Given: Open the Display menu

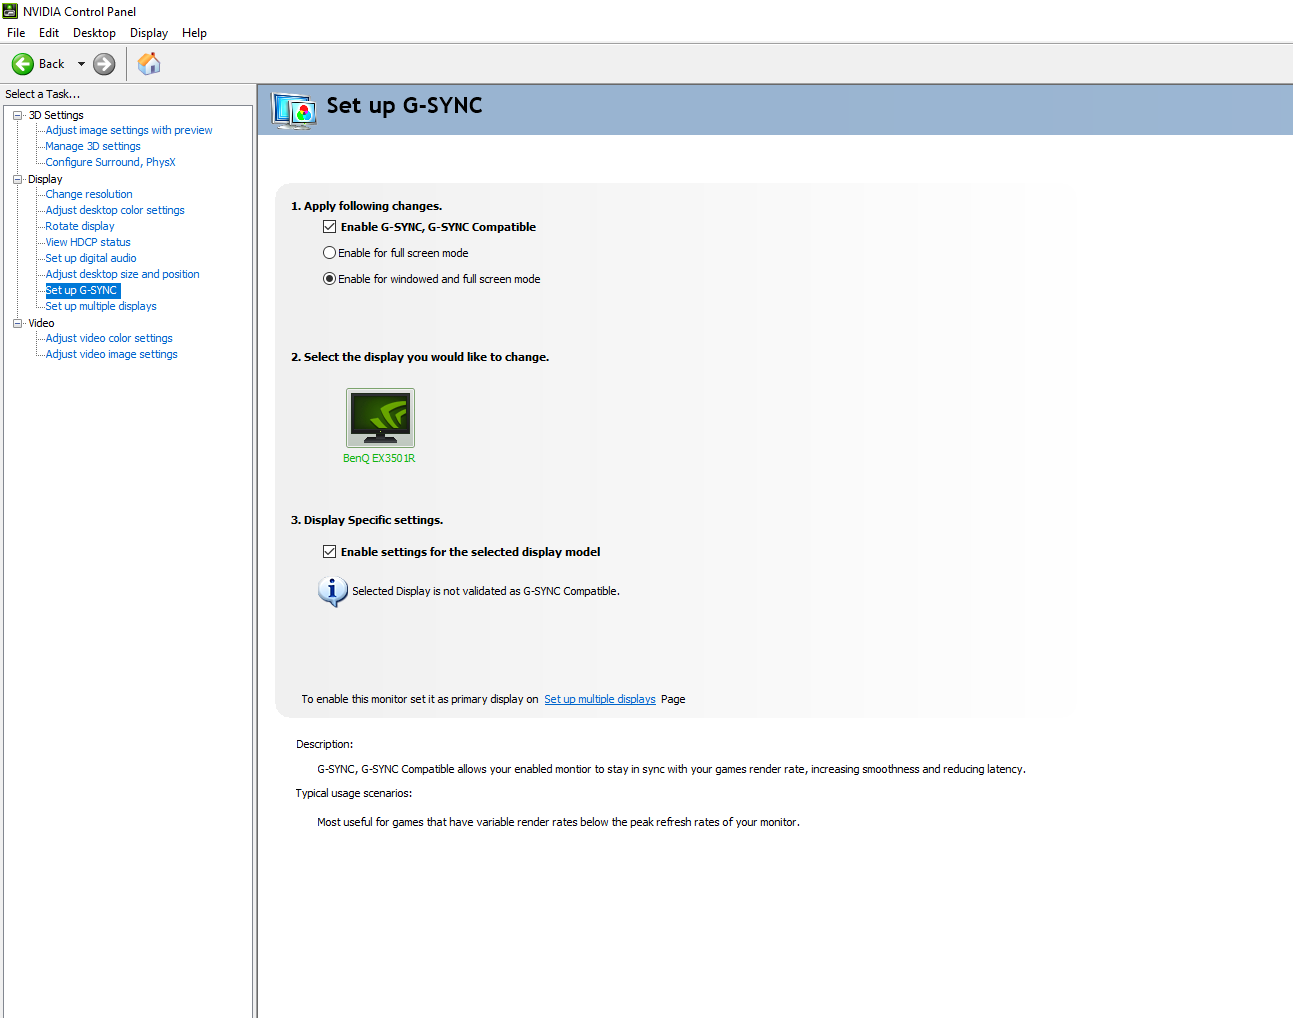Looking at the screenshot, I should coord(149,33).
